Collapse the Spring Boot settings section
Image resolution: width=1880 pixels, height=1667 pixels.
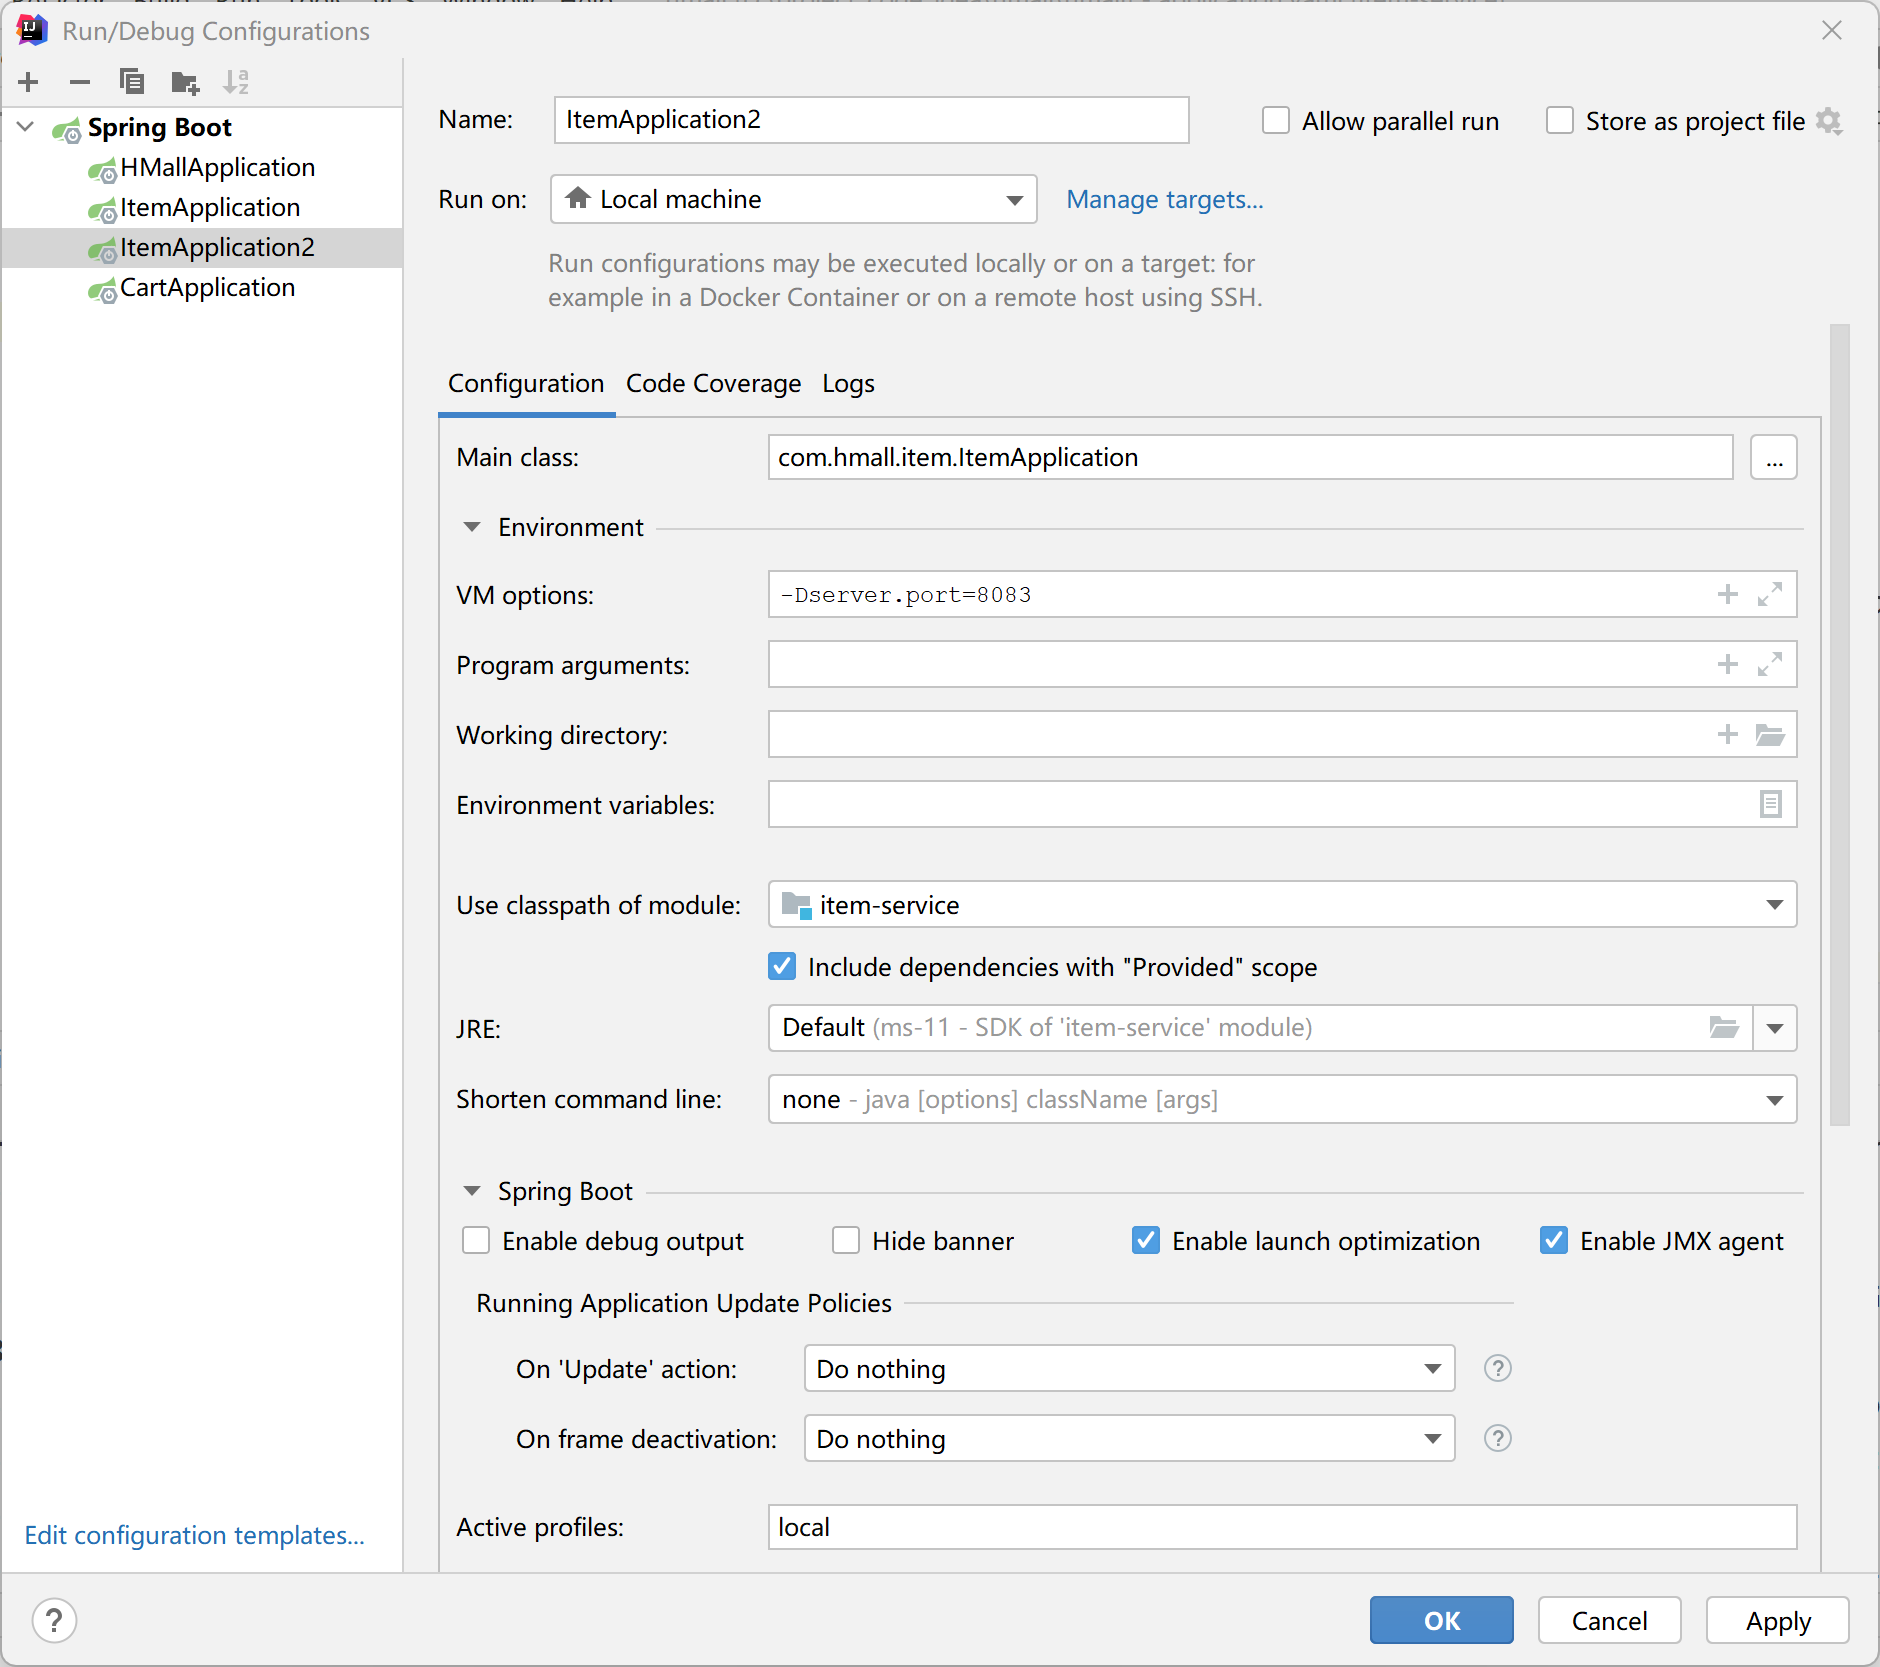tap(472, 1191)
